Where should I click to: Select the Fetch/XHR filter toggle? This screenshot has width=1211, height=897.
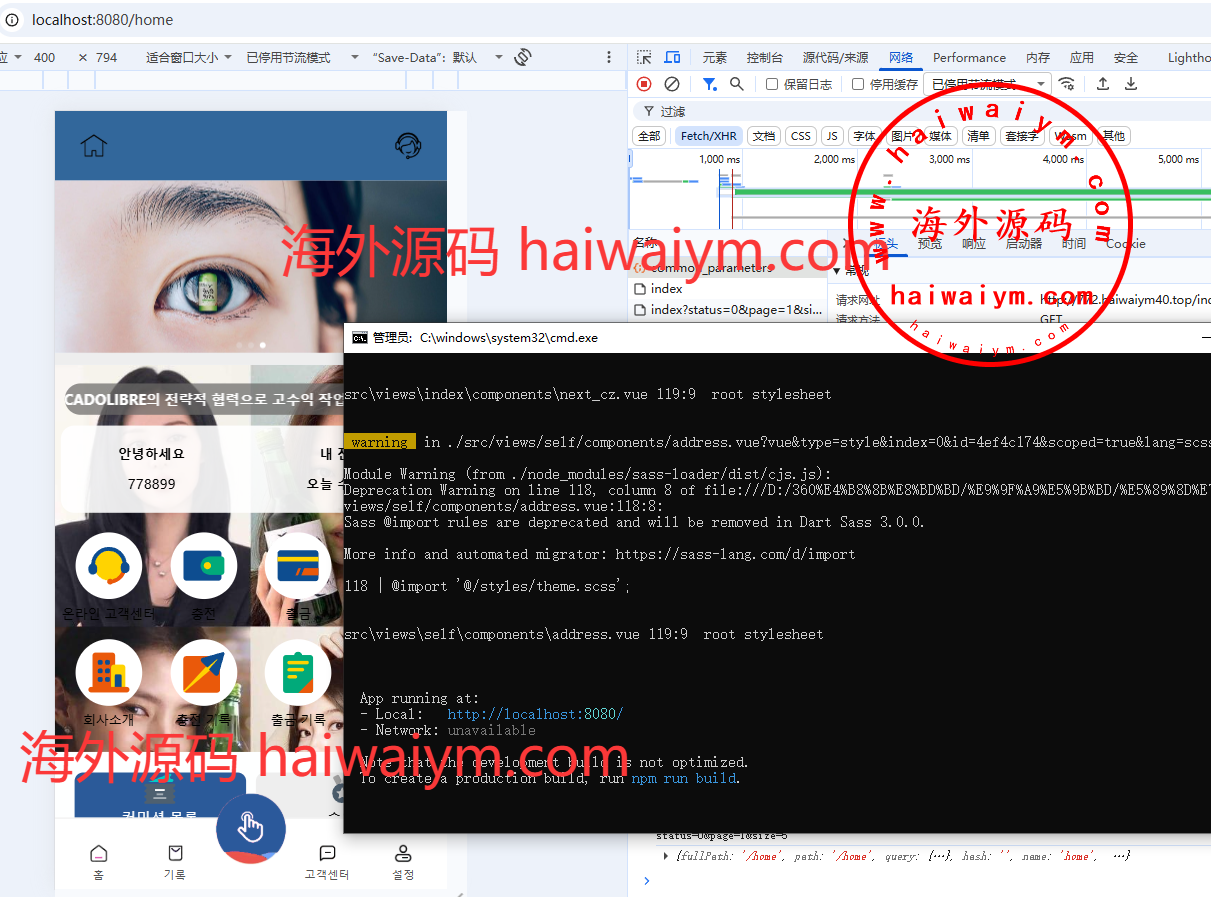pos(709,136)
